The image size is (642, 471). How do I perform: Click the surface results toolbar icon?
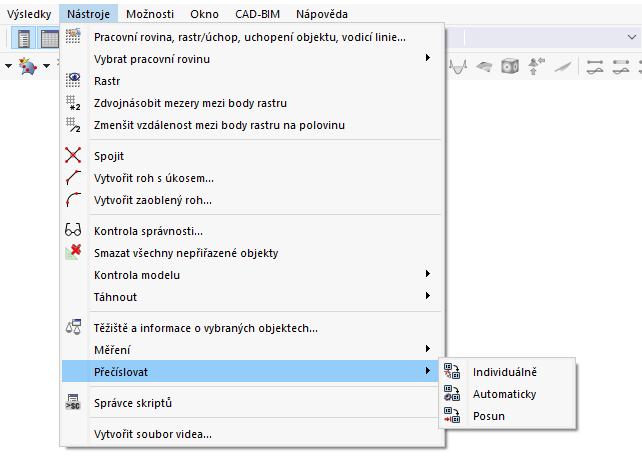[x=484, y=66]
